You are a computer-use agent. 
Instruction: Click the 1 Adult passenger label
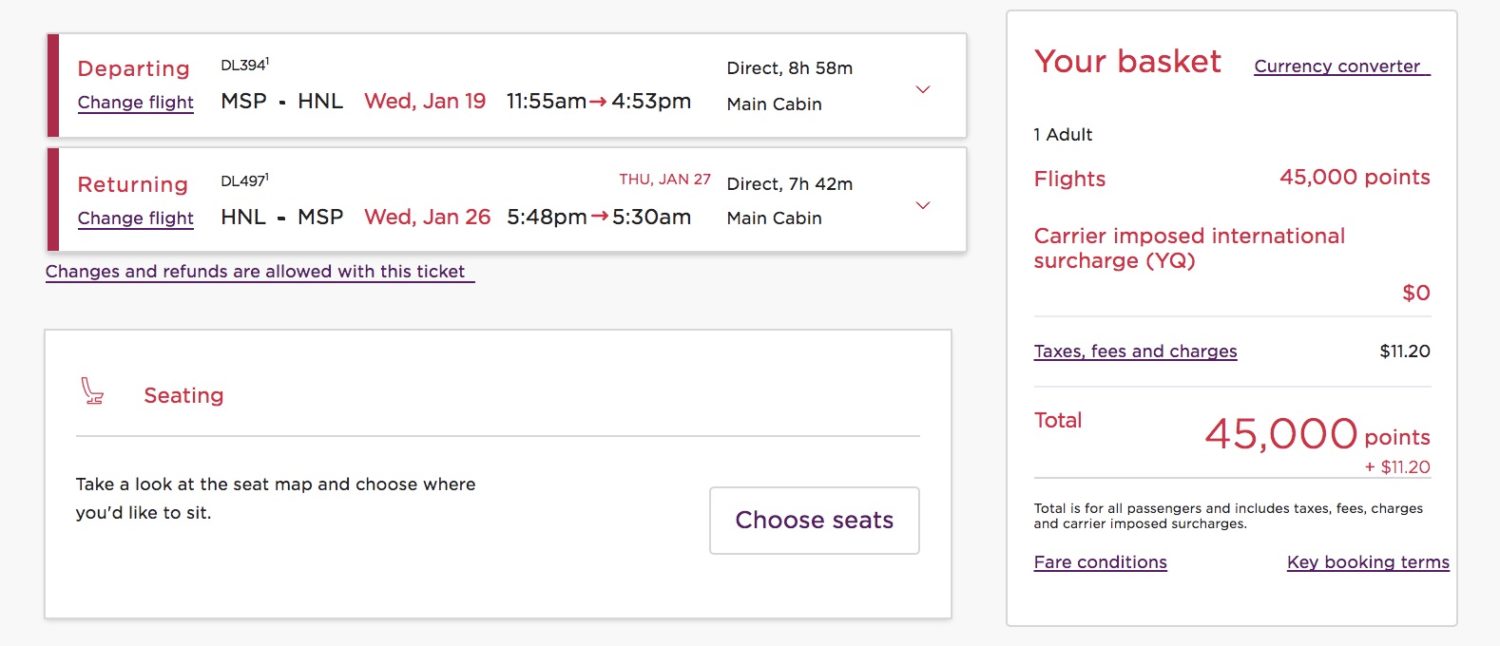pyautogui.click(x=1061, y=134)
